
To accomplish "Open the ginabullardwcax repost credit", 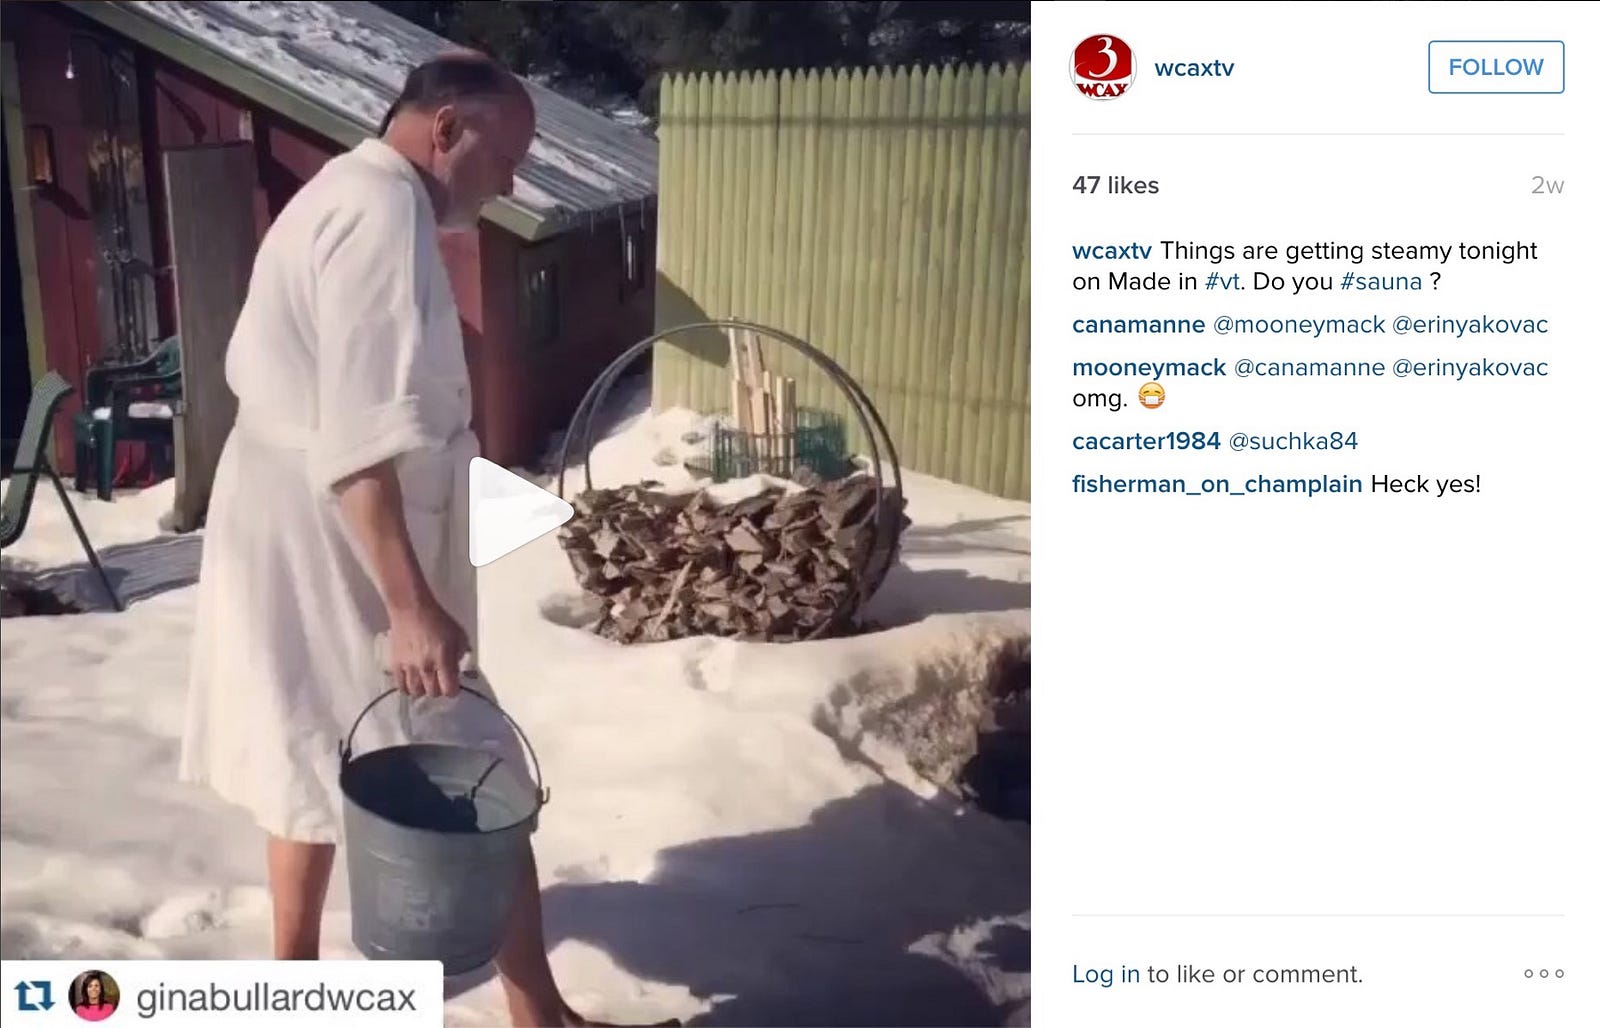I will (276, 997).
